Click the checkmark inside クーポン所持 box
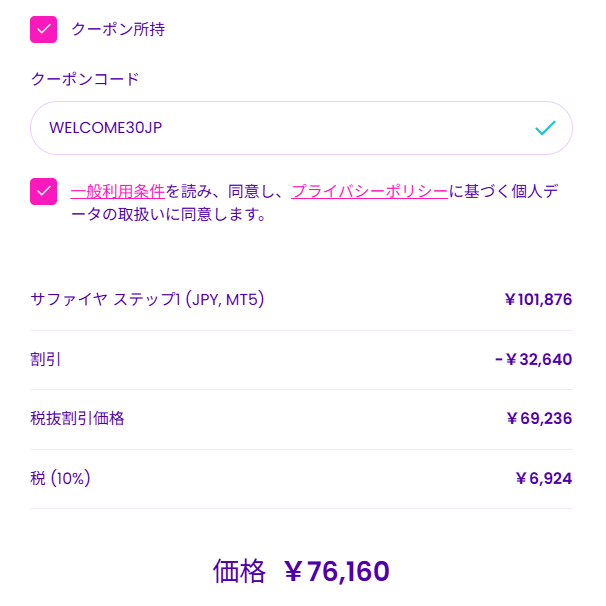 (44, 29)
